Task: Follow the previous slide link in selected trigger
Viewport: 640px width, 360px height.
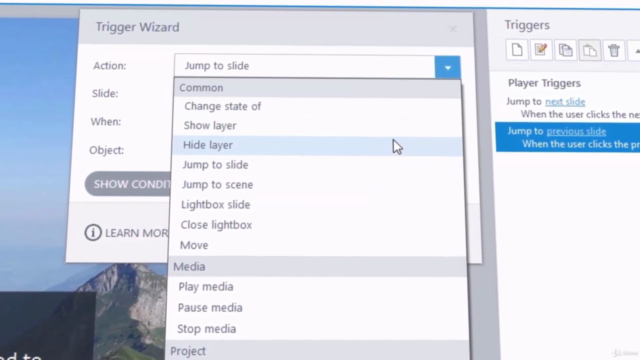Action: 576,131
